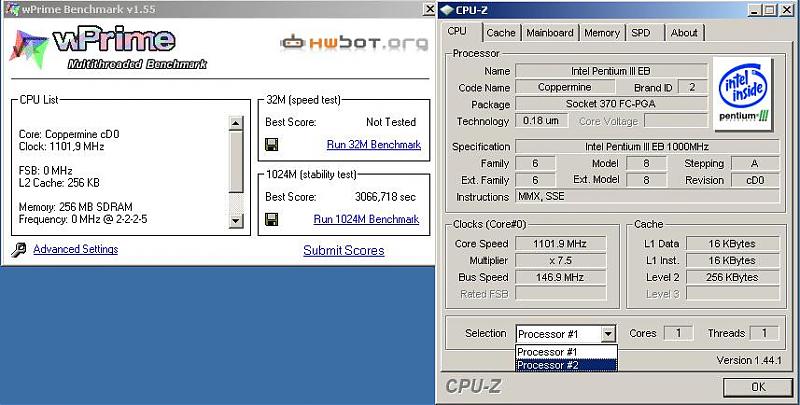This screenshot has height=405, width=800.
Task: Click the Revision value cD0
Action: 755,180
